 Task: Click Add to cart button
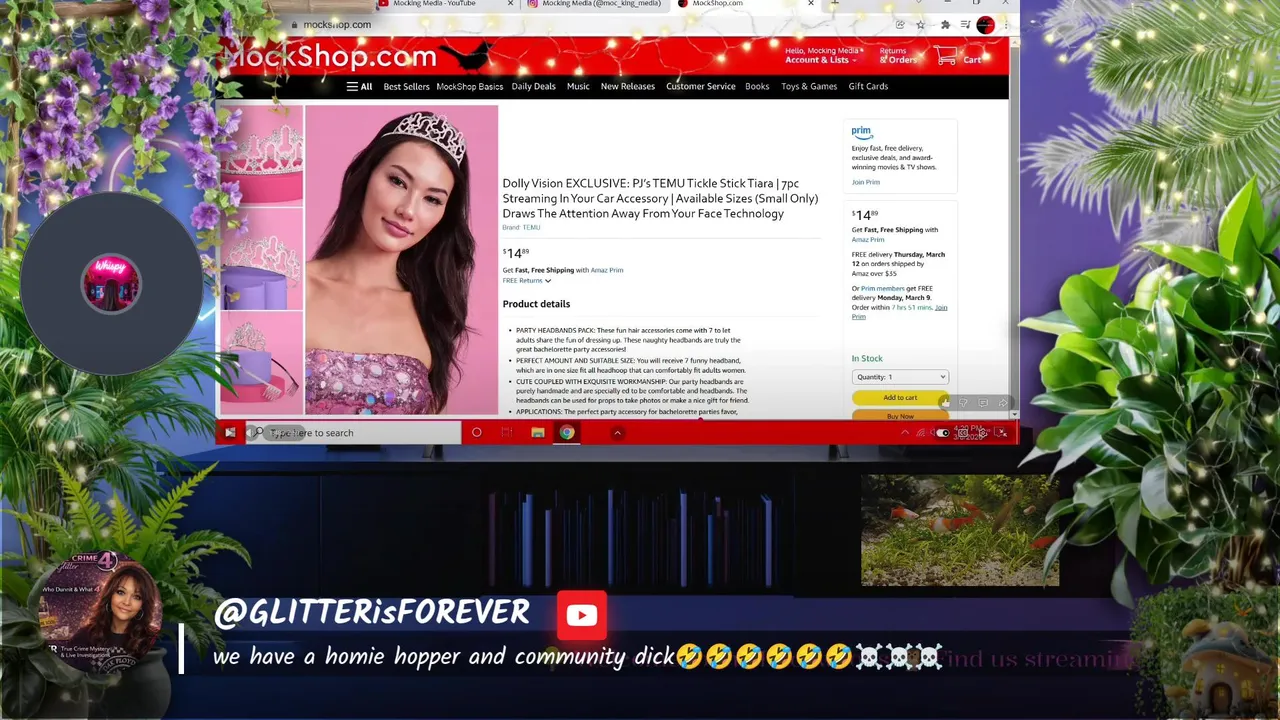click(x=900, y=398)
